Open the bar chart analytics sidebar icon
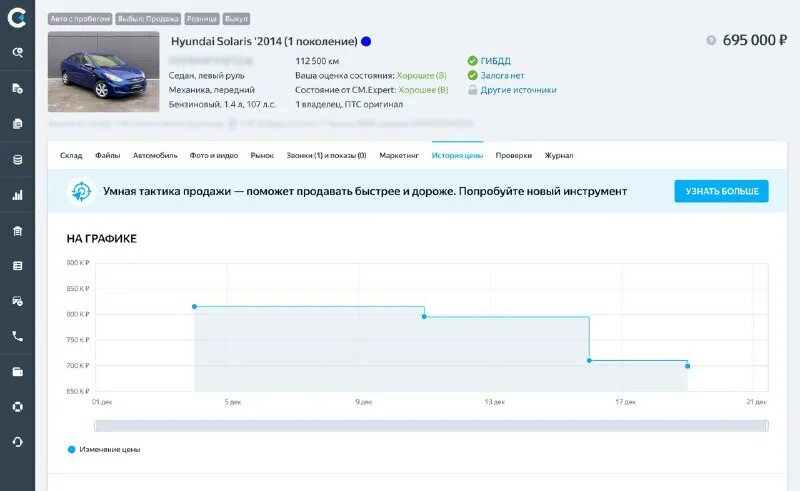Screen dimensions: 800x491 point(17,195)
